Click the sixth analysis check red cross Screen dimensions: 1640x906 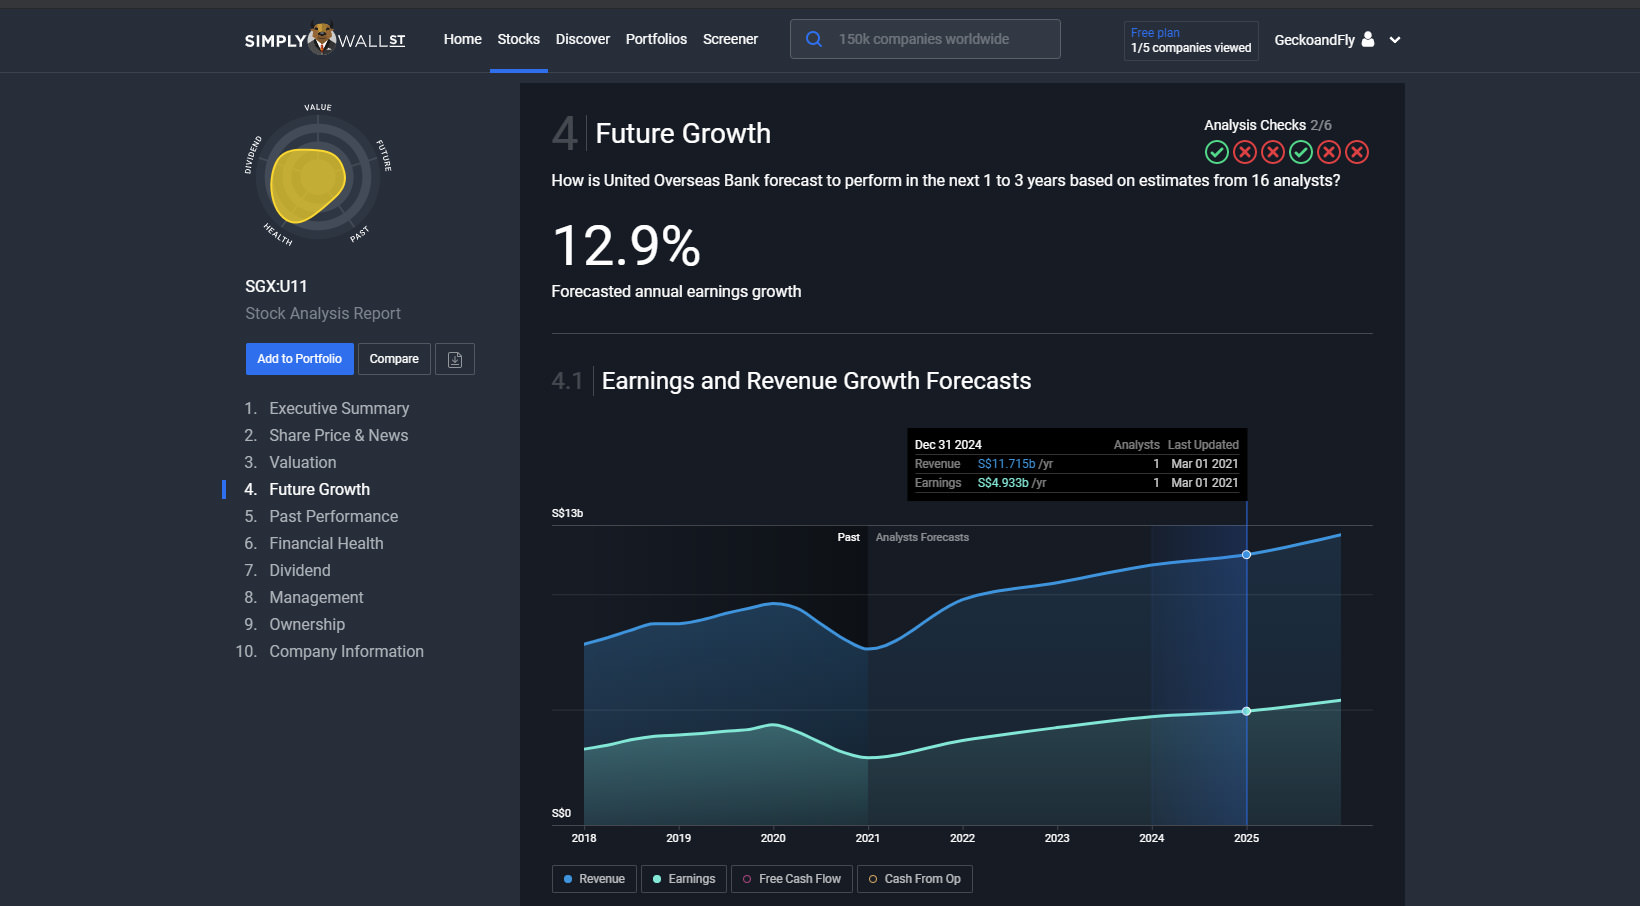[1357, 152]
